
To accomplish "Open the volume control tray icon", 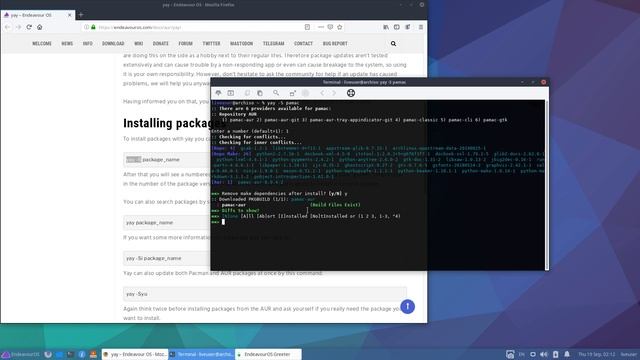I will pos(544,354).
